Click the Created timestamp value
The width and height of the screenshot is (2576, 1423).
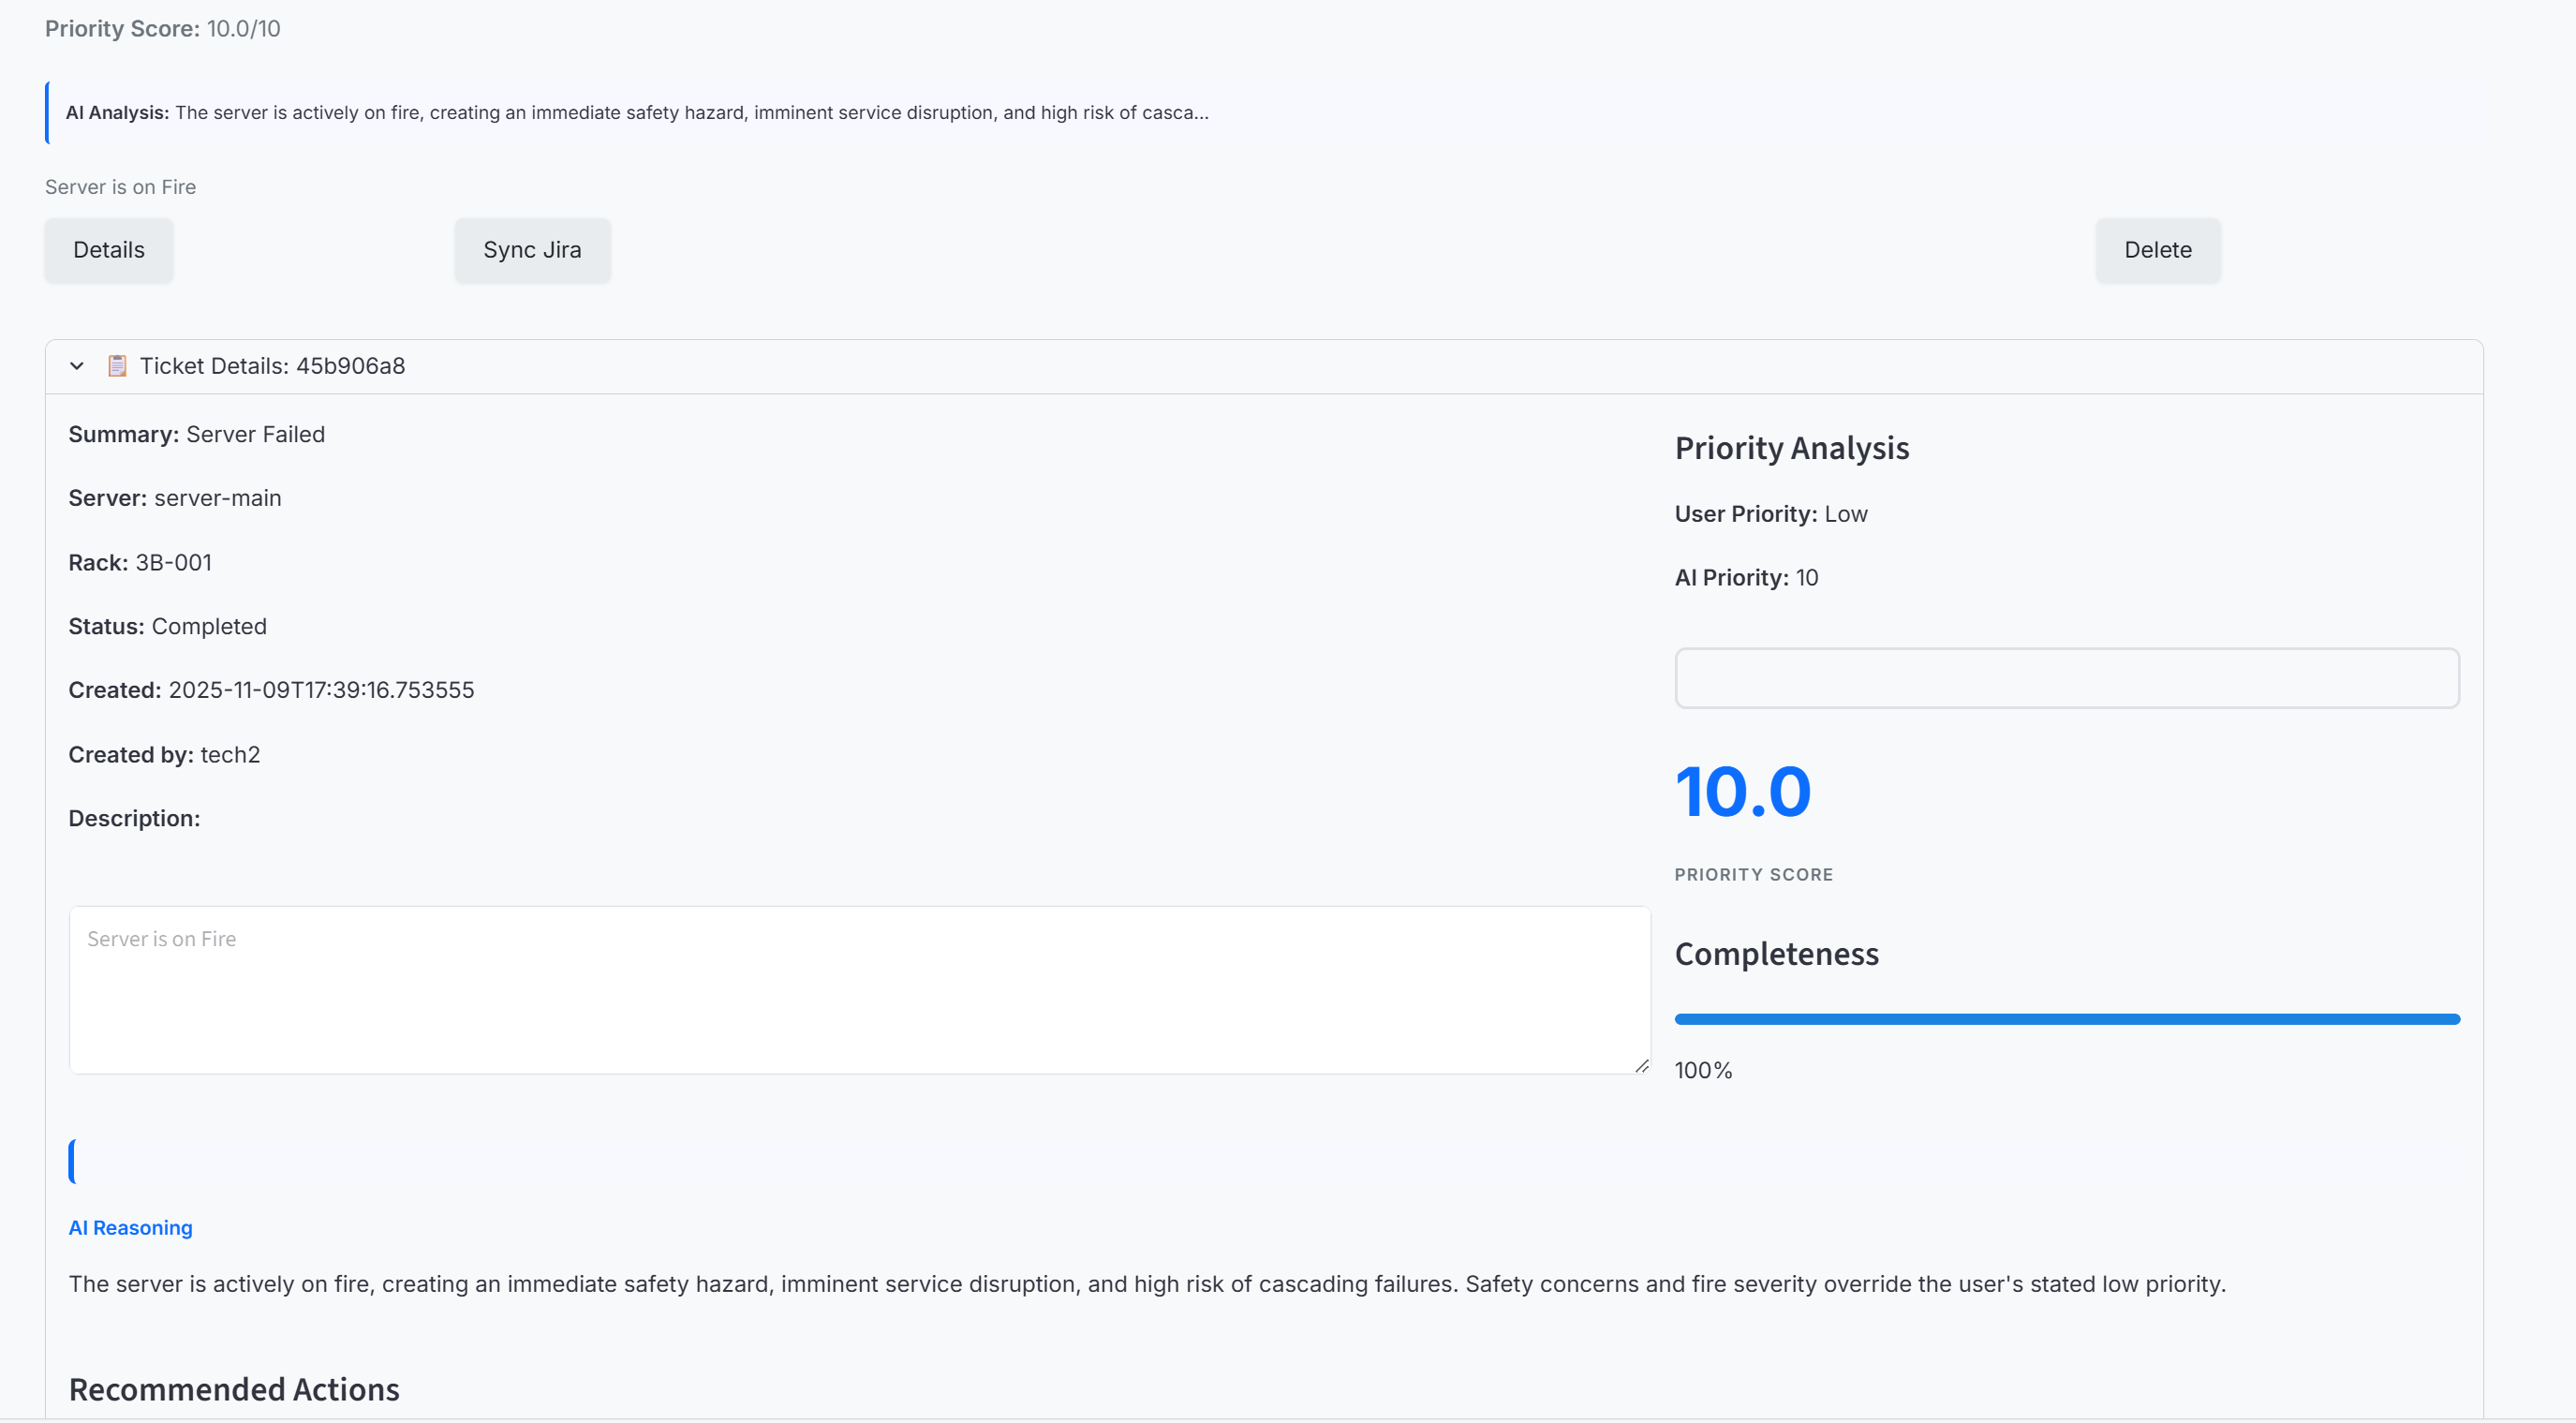321,690
